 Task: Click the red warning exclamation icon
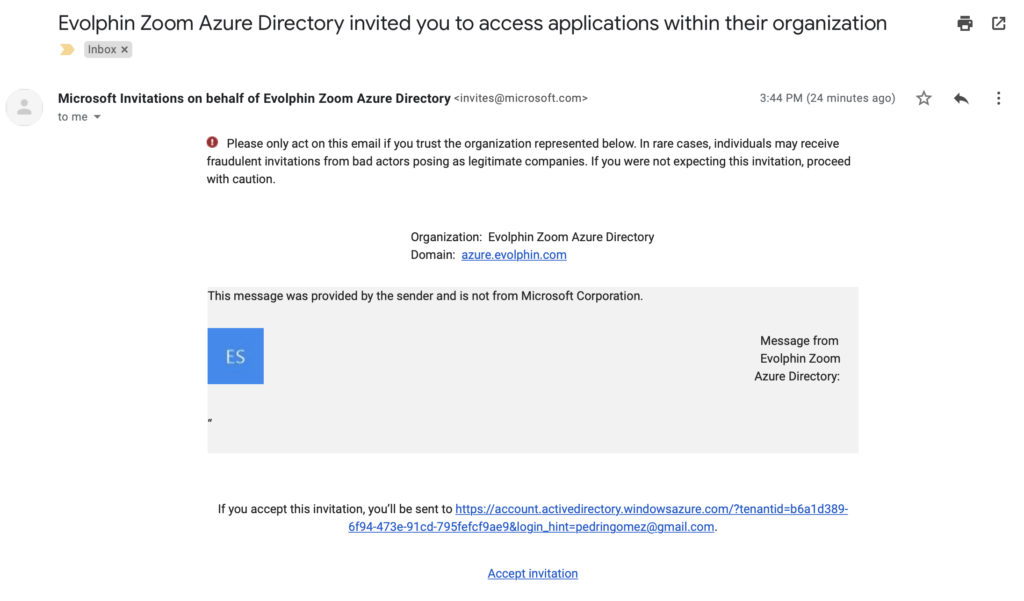(212, 142)
